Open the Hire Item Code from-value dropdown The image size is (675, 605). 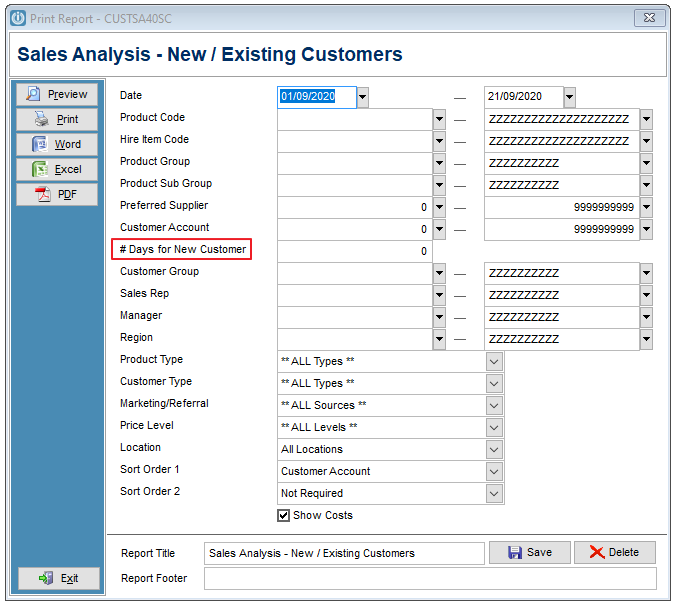pos(439,142)
